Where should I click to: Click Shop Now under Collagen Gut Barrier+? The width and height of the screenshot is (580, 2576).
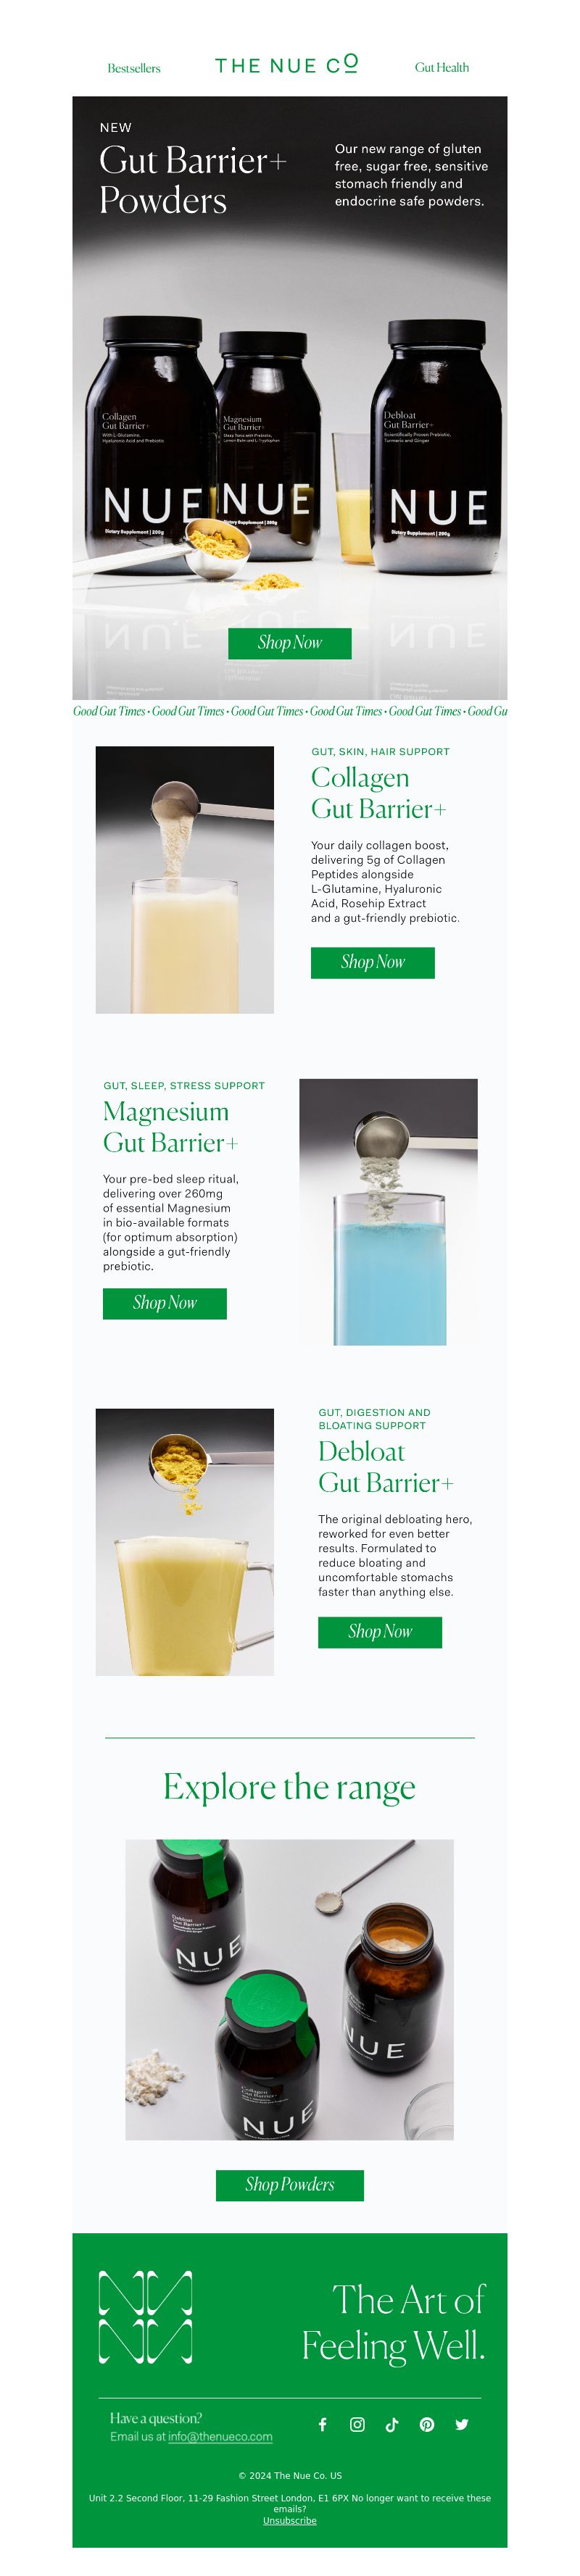click(373, 962)
